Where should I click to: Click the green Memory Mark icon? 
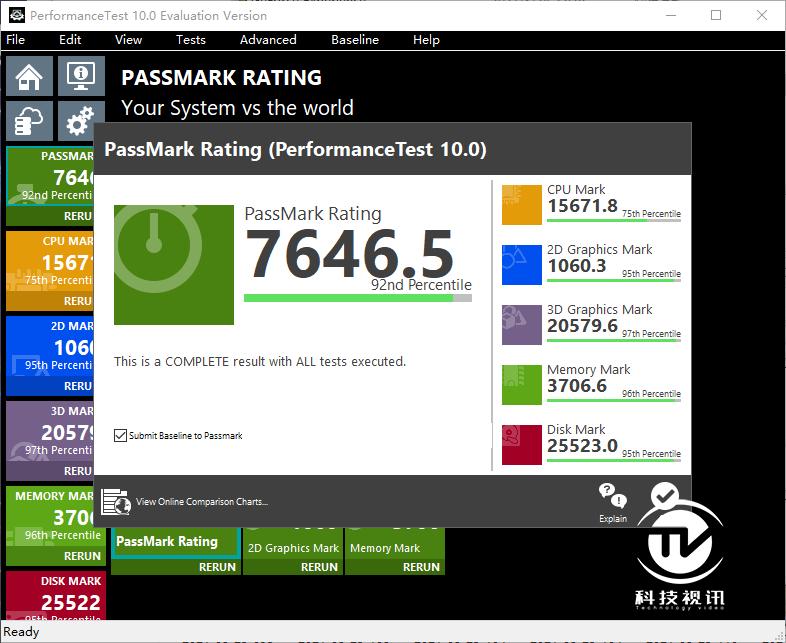tap(522, 384)
